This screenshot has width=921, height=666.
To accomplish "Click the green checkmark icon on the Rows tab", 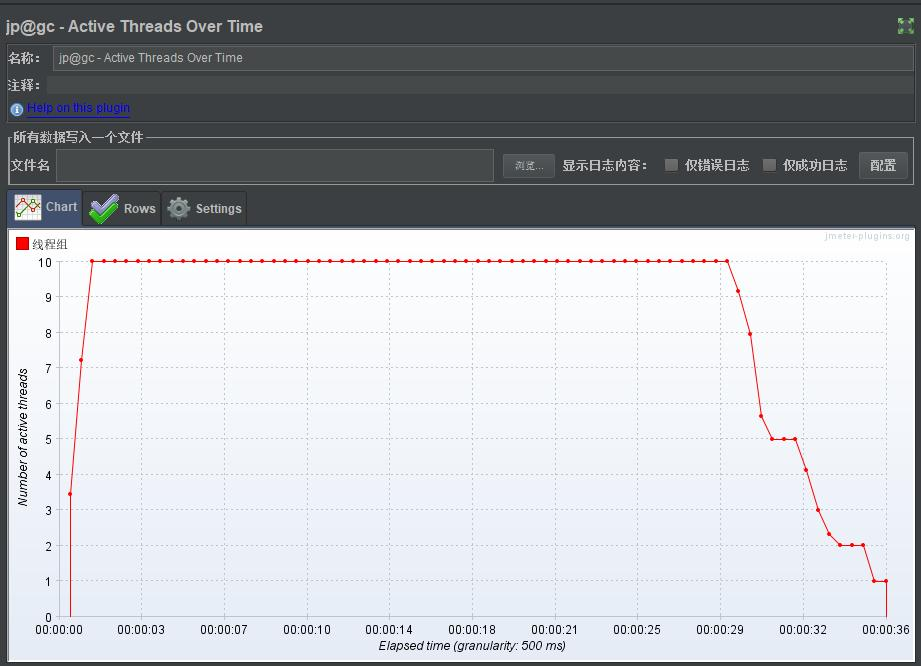I will pos(101,208).
